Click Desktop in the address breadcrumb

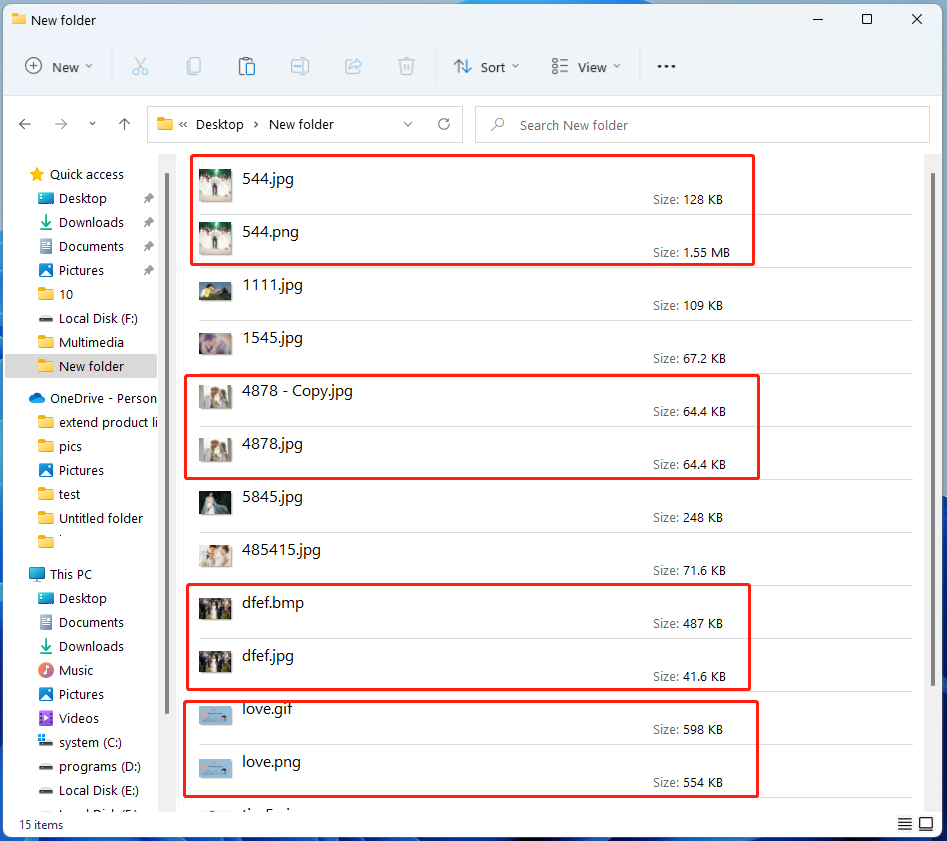pyautogui.click(x=219, y=125)
